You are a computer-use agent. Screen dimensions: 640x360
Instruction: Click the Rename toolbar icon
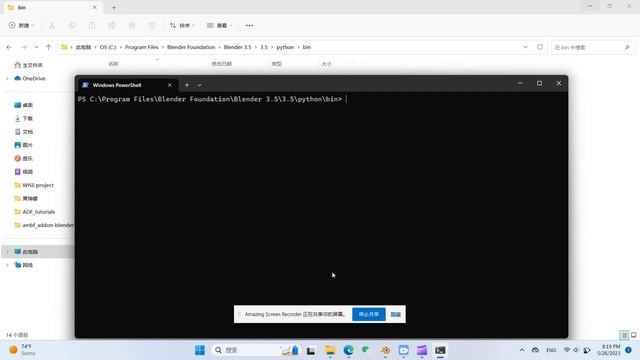[x=112, y=25]
